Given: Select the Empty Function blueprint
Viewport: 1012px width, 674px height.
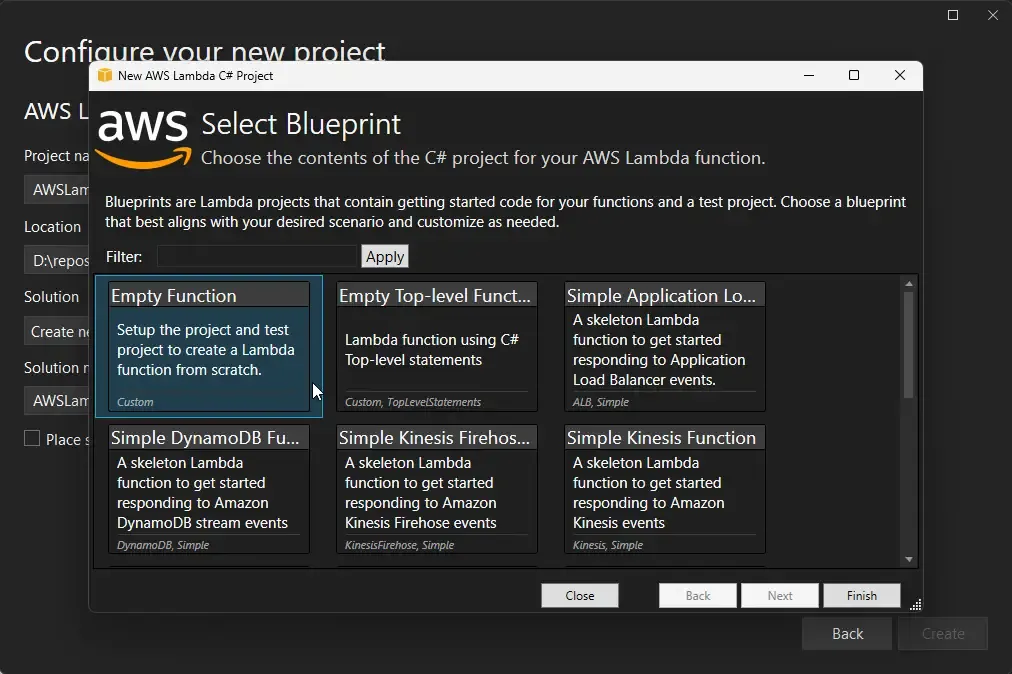Looking at the screenshot, I should (207, 345).
